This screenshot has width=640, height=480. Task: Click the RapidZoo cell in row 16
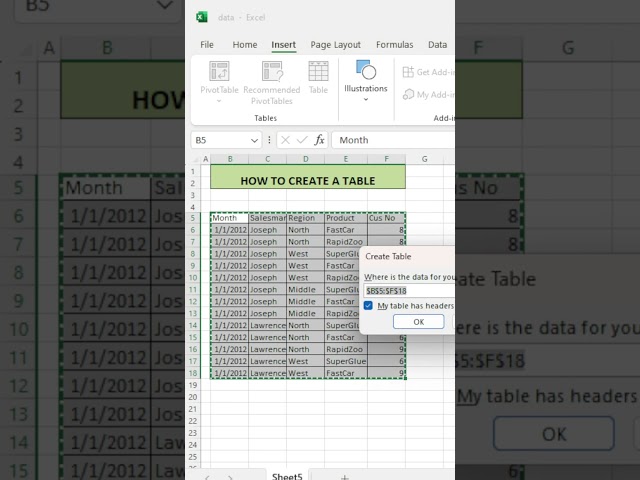coord(346,349)
